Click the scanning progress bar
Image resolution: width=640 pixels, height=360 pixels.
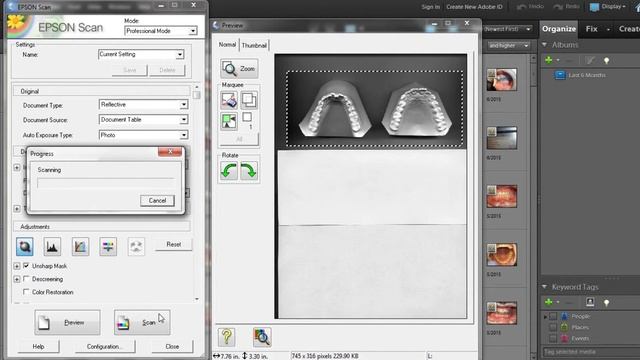105,182
